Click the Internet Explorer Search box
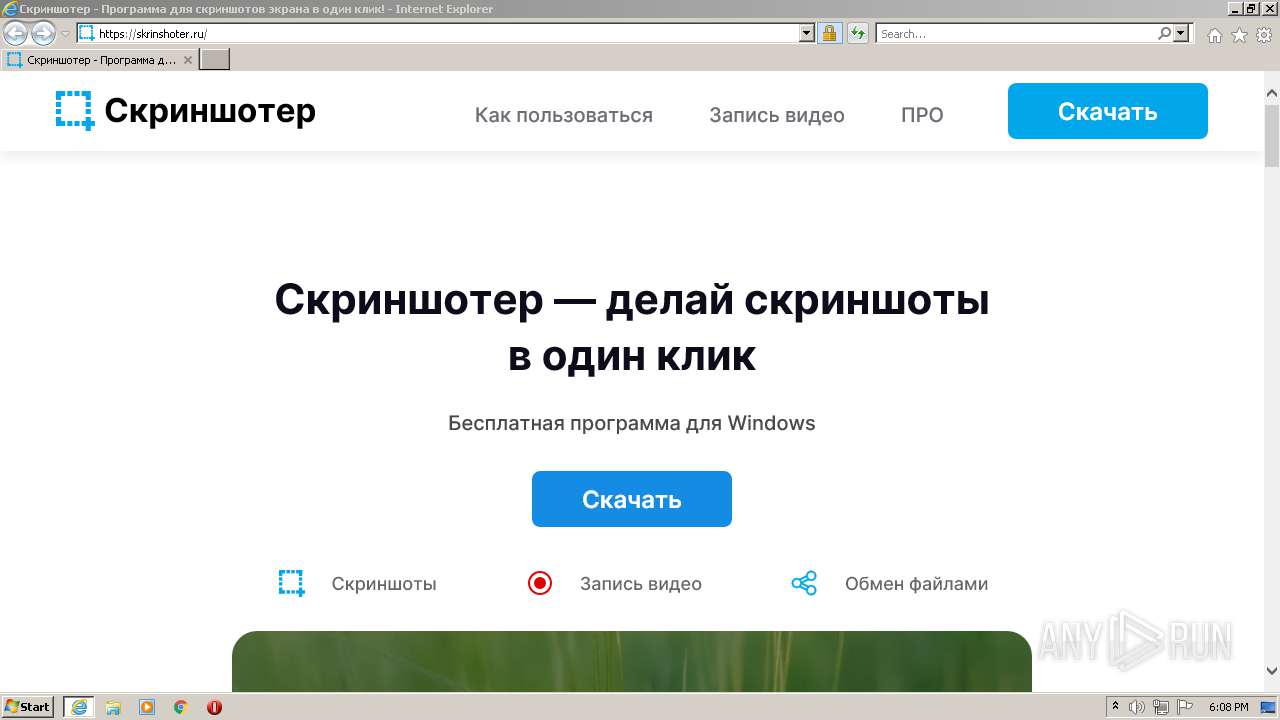Viewport: 1280px width, 720px height. coord(1017,33)
